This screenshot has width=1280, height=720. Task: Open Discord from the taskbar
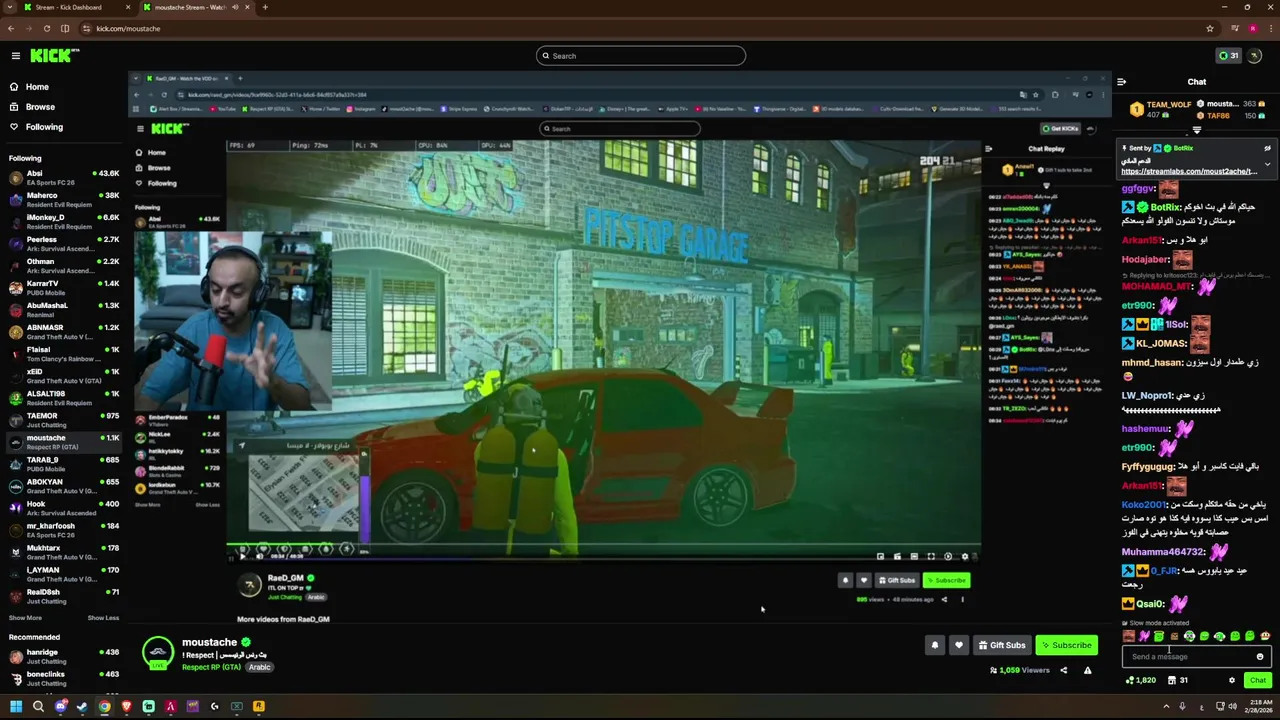click(60, 707)
